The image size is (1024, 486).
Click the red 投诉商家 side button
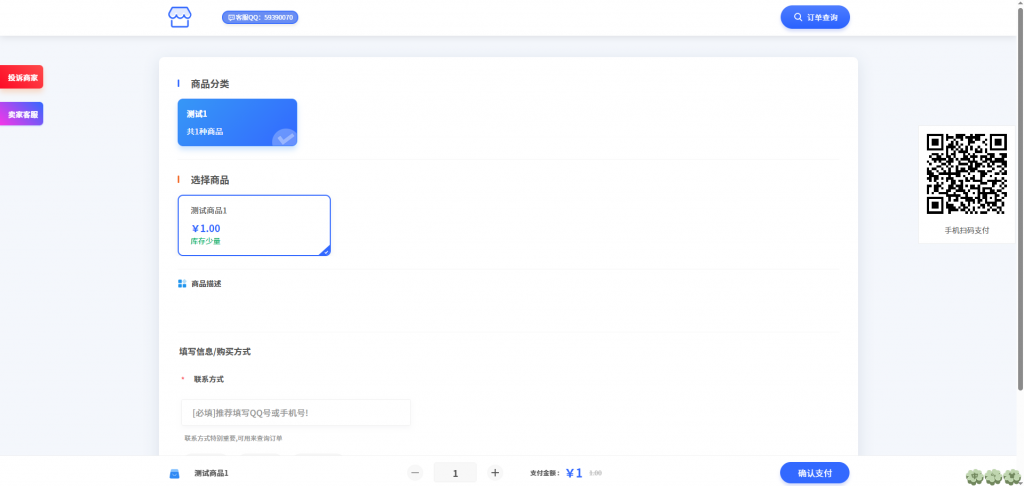22,77
